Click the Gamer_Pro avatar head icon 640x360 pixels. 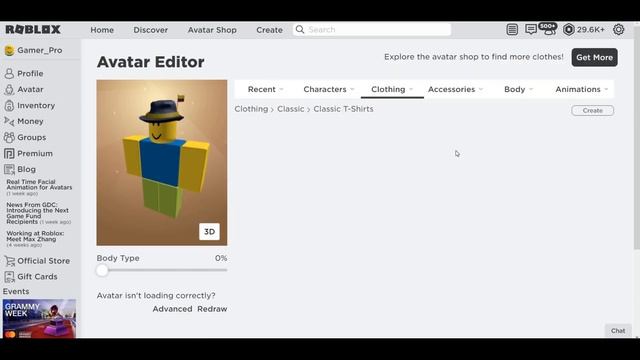click(x=9, y=50)
